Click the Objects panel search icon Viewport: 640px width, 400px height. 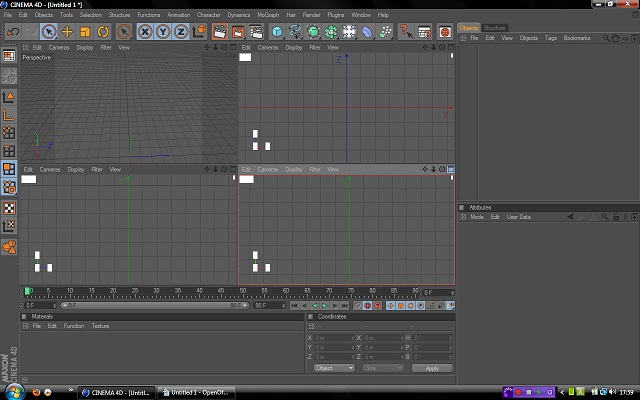point(607,38)
